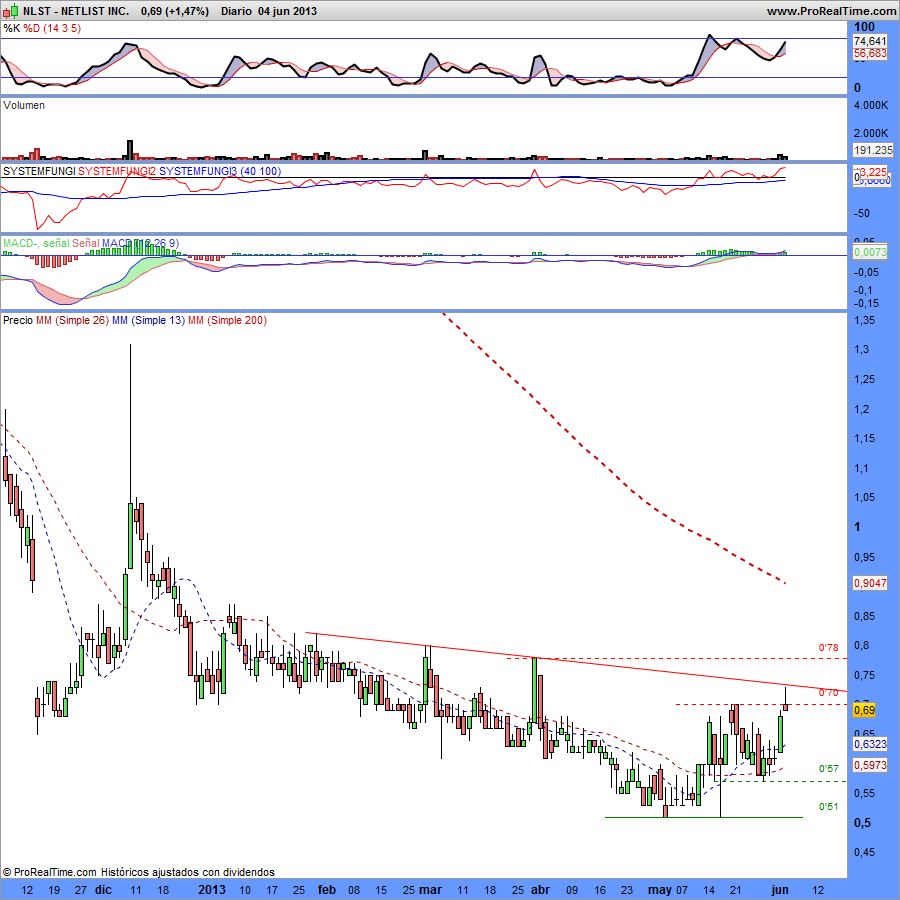
Task: Click the 'may' month marker on the date axis
Action: click(x=660, y=890)
